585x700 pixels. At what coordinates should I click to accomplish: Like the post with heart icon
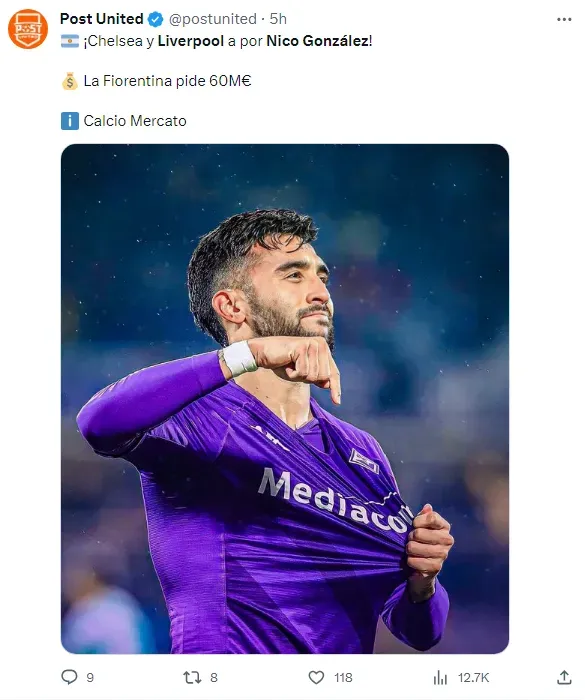pyautogui.click(x=316, y=677)
